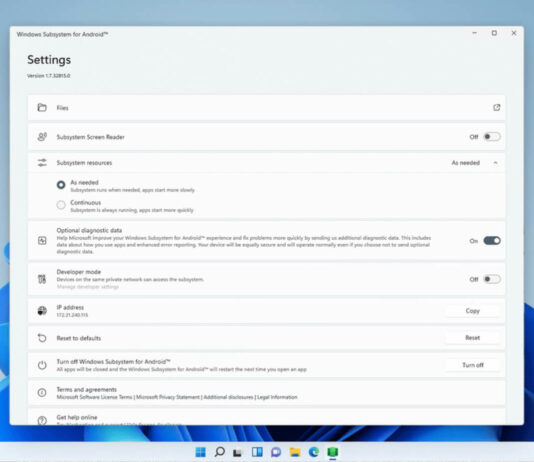
Task: Open Widgets from the taskbar
Action: pos(257,452)
